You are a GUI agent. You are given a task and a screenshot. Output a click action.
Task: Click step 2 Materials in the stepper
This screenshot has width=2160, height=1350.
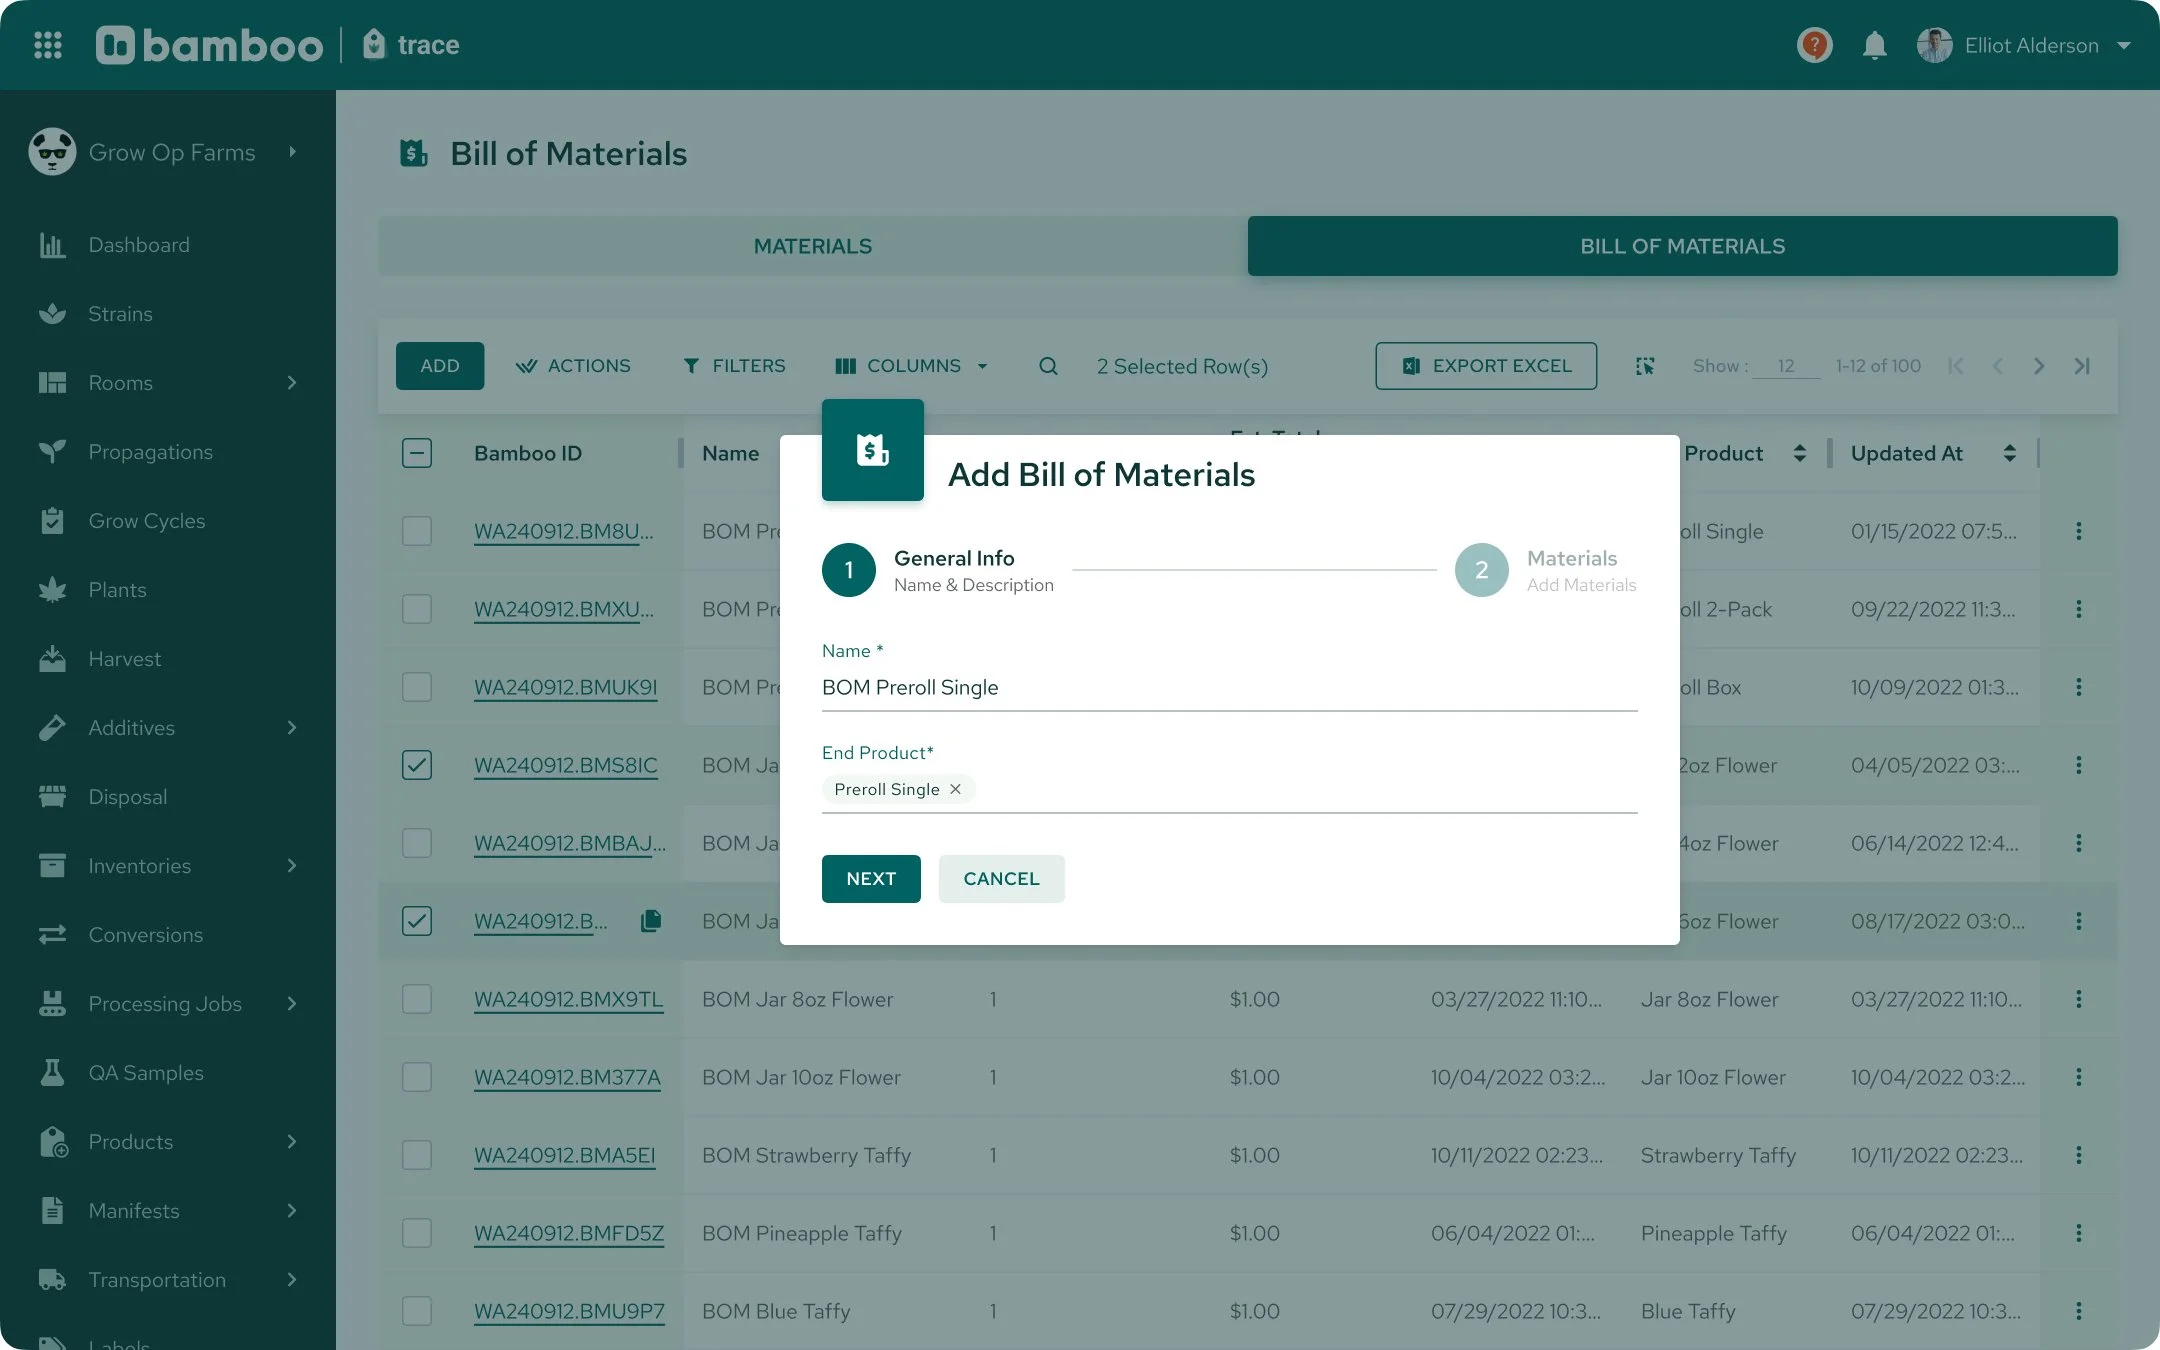pyautogui.click(x=1546, y=570)
